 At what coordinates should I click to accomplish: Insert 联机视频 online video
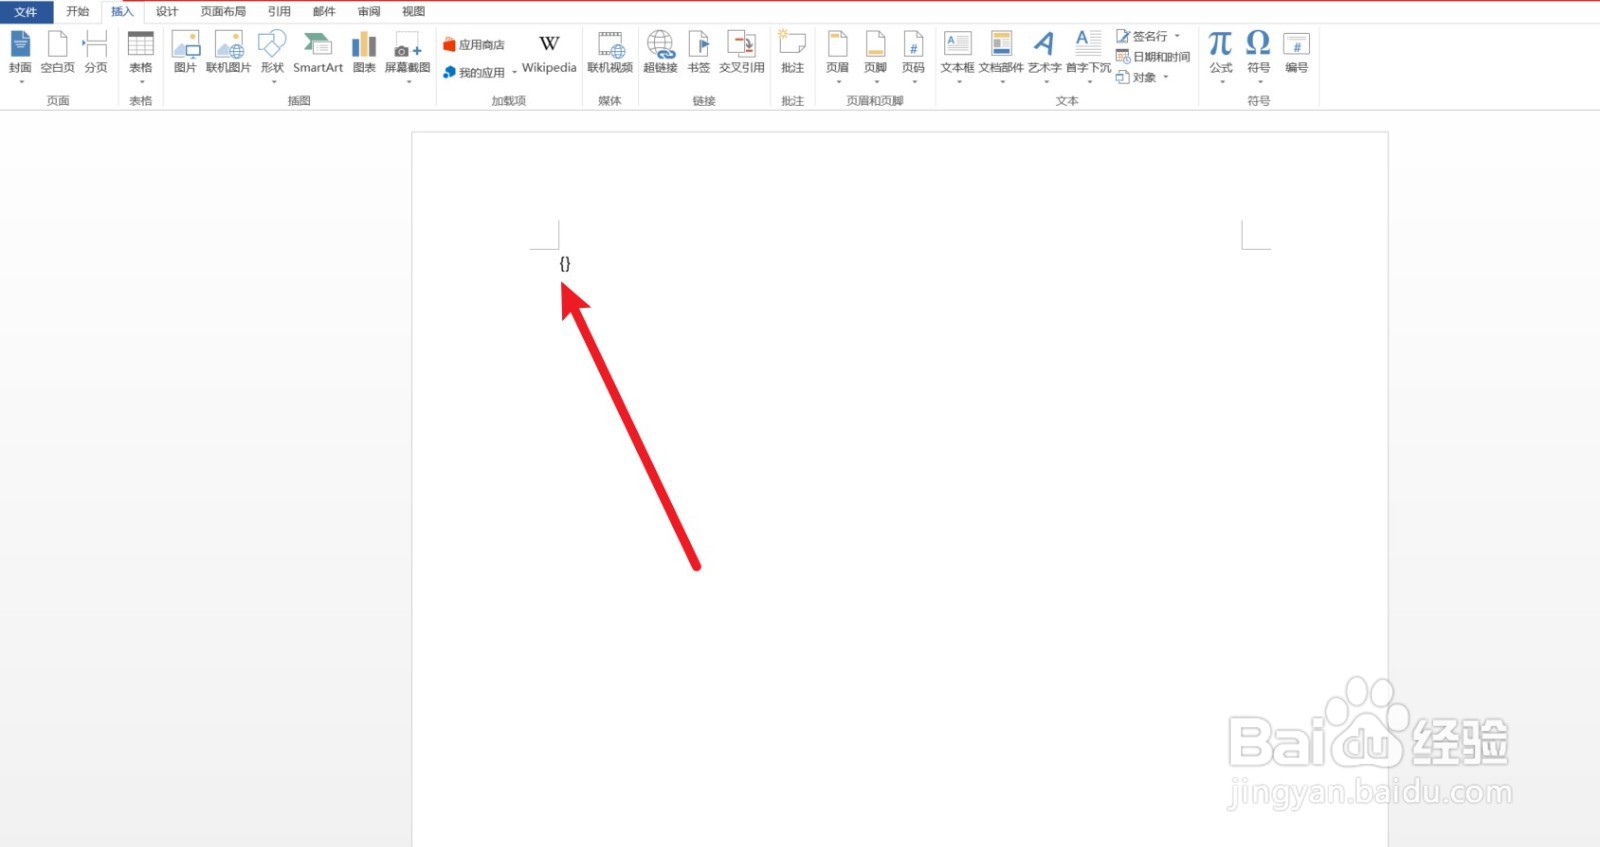610,52
